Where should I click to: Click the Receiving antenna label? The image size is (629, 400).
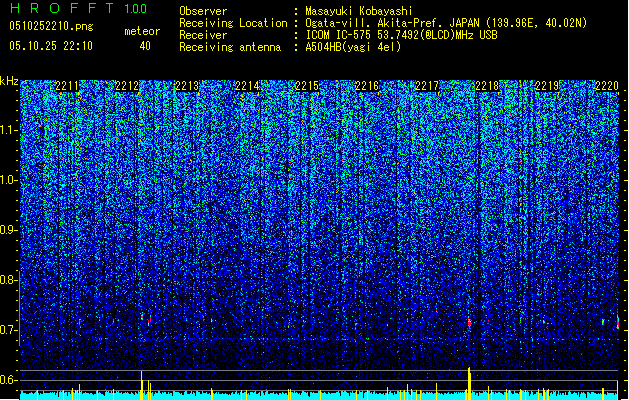point(230,47)
